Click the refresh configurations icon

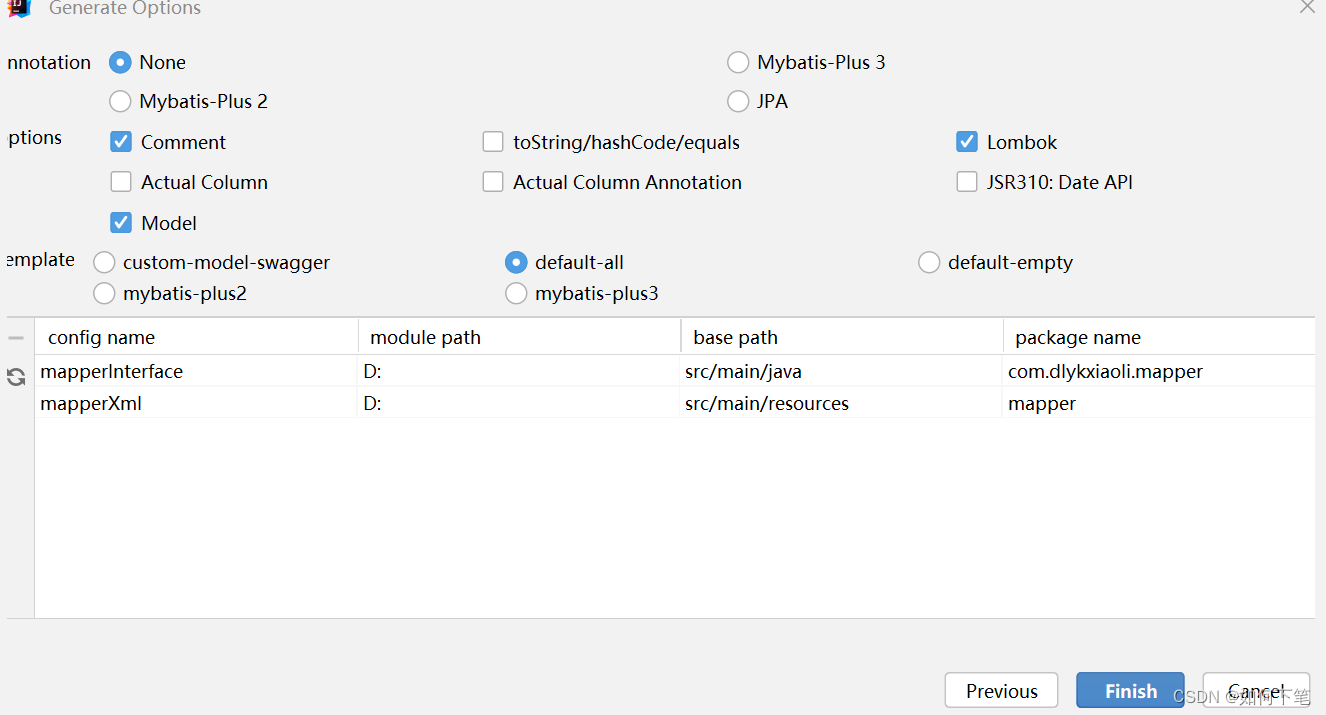[16, 377]
